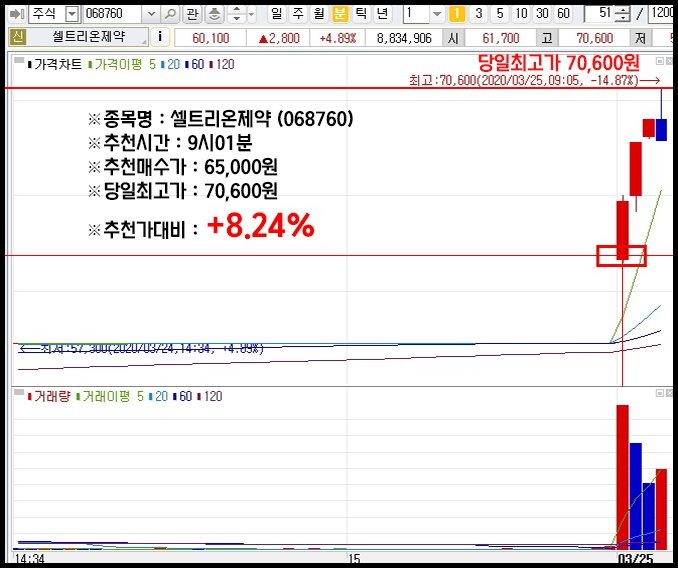Screen dimensions: 678x568
Task: Select the 30-minute interval button
Action: click(542, 14)
